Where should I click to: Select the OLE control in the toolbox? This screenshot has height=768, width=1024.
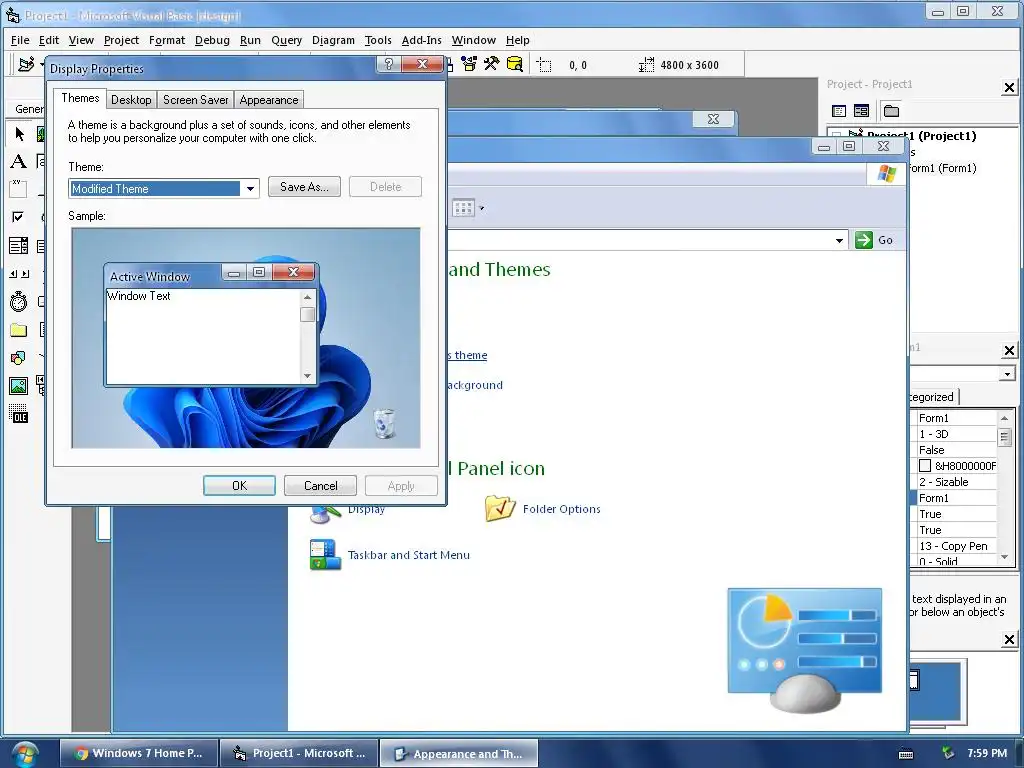pyautogui.click(x=18, y=414)
